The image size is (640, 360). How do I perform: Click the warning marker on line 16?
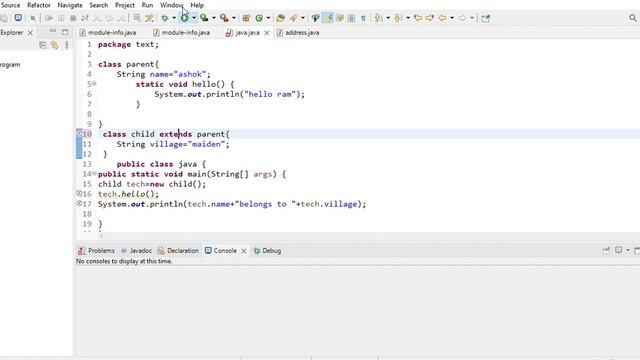80,193
